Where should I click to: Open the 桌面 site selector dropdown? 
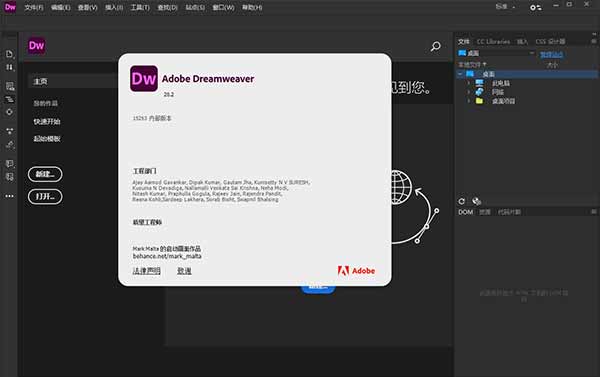[496, 53]
